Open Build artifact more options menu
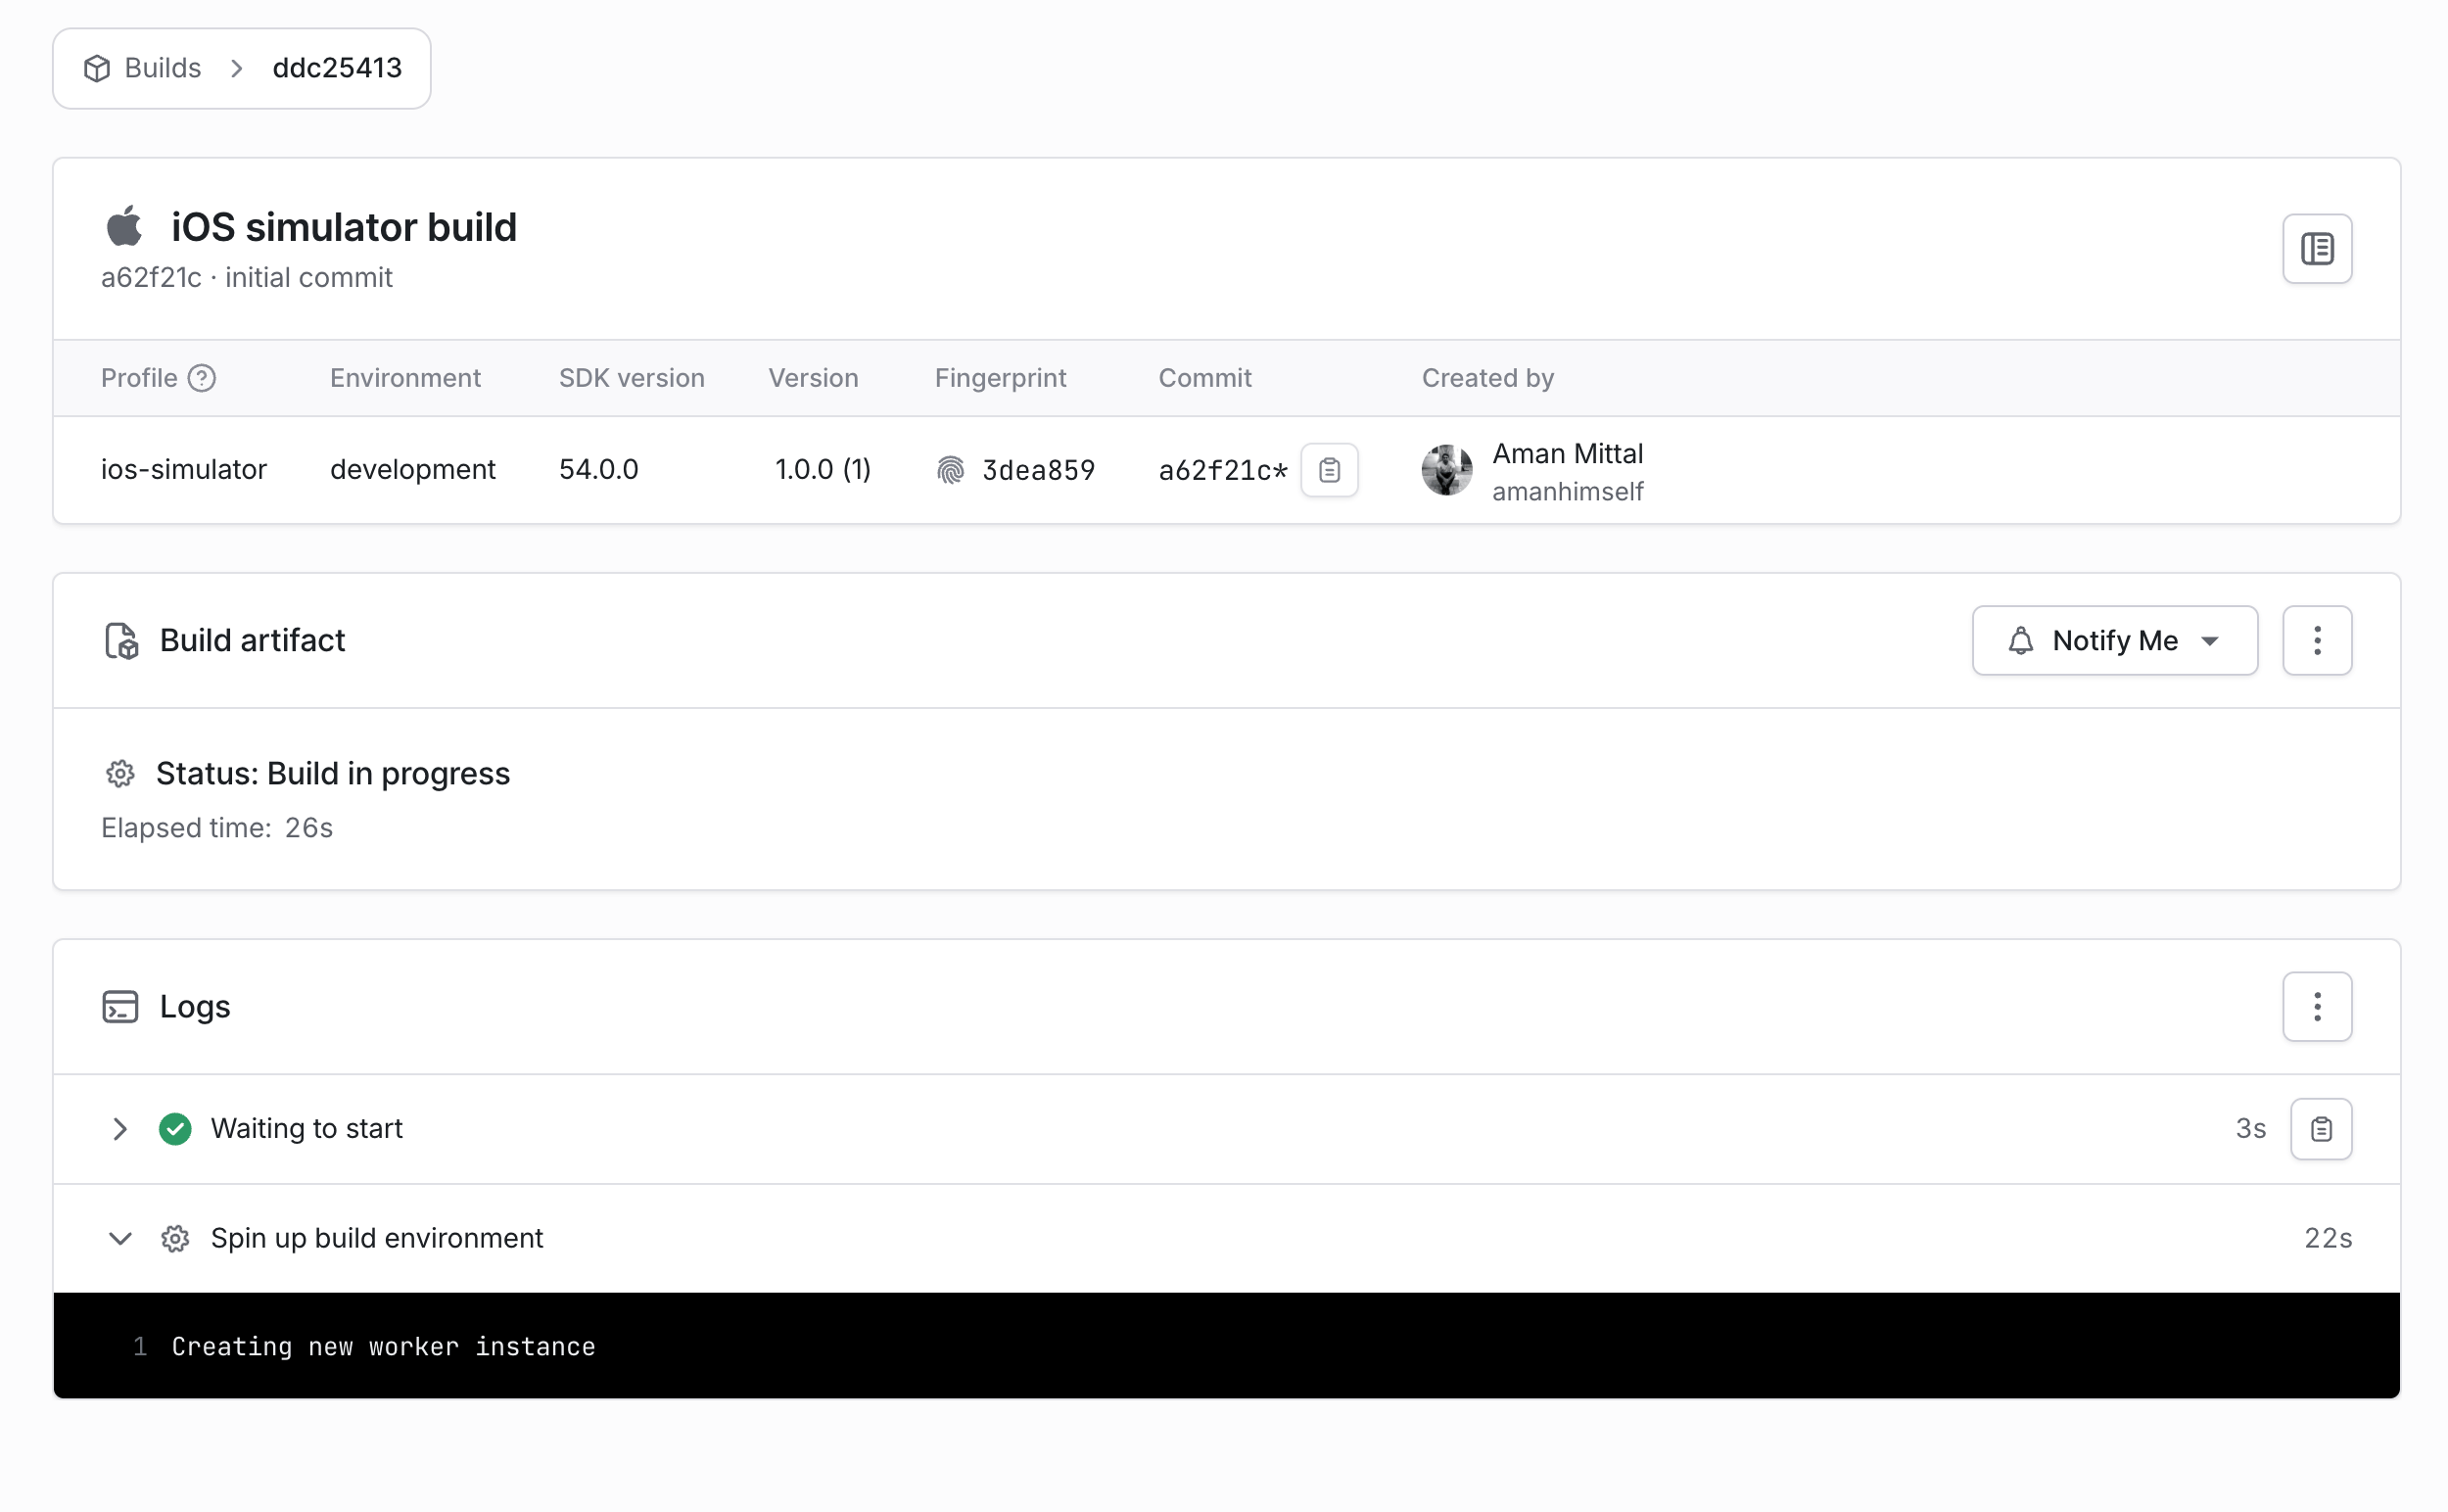Viewport: 2448px width, 1512px height. tap(2316, 640)
